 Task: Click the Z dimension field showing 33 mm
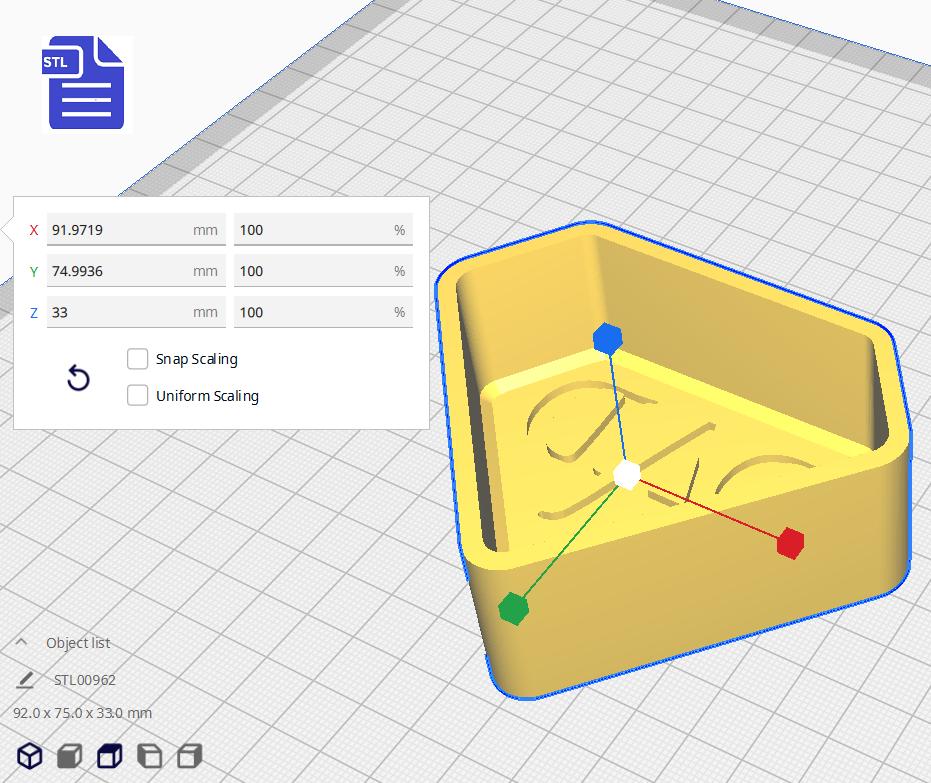(x=120, y=312)
